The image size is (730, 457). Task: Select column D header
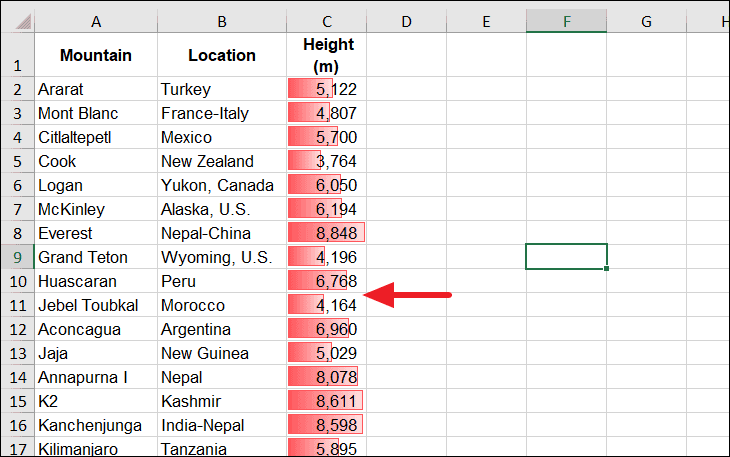[x=406, y=21]
